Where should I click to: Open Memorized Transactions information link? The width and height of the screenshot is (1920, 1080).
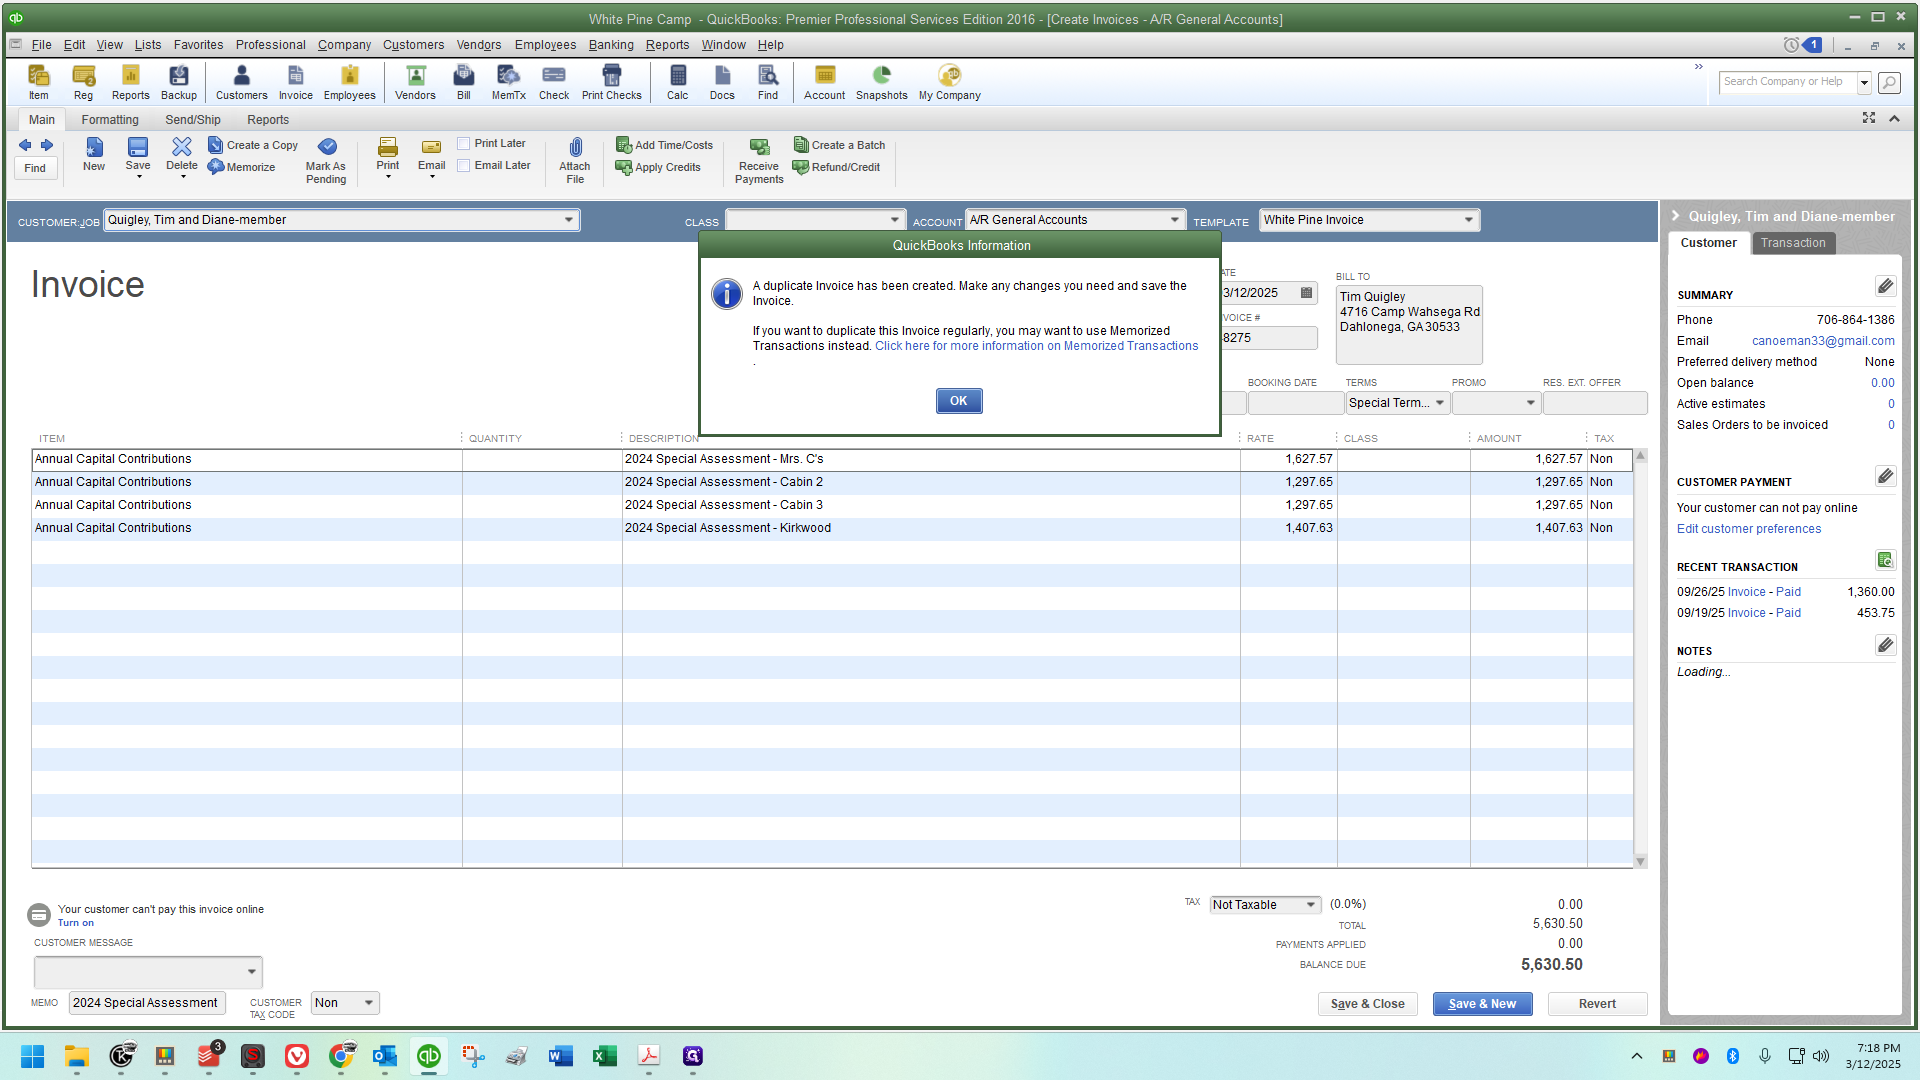[x=1036, y=346]
